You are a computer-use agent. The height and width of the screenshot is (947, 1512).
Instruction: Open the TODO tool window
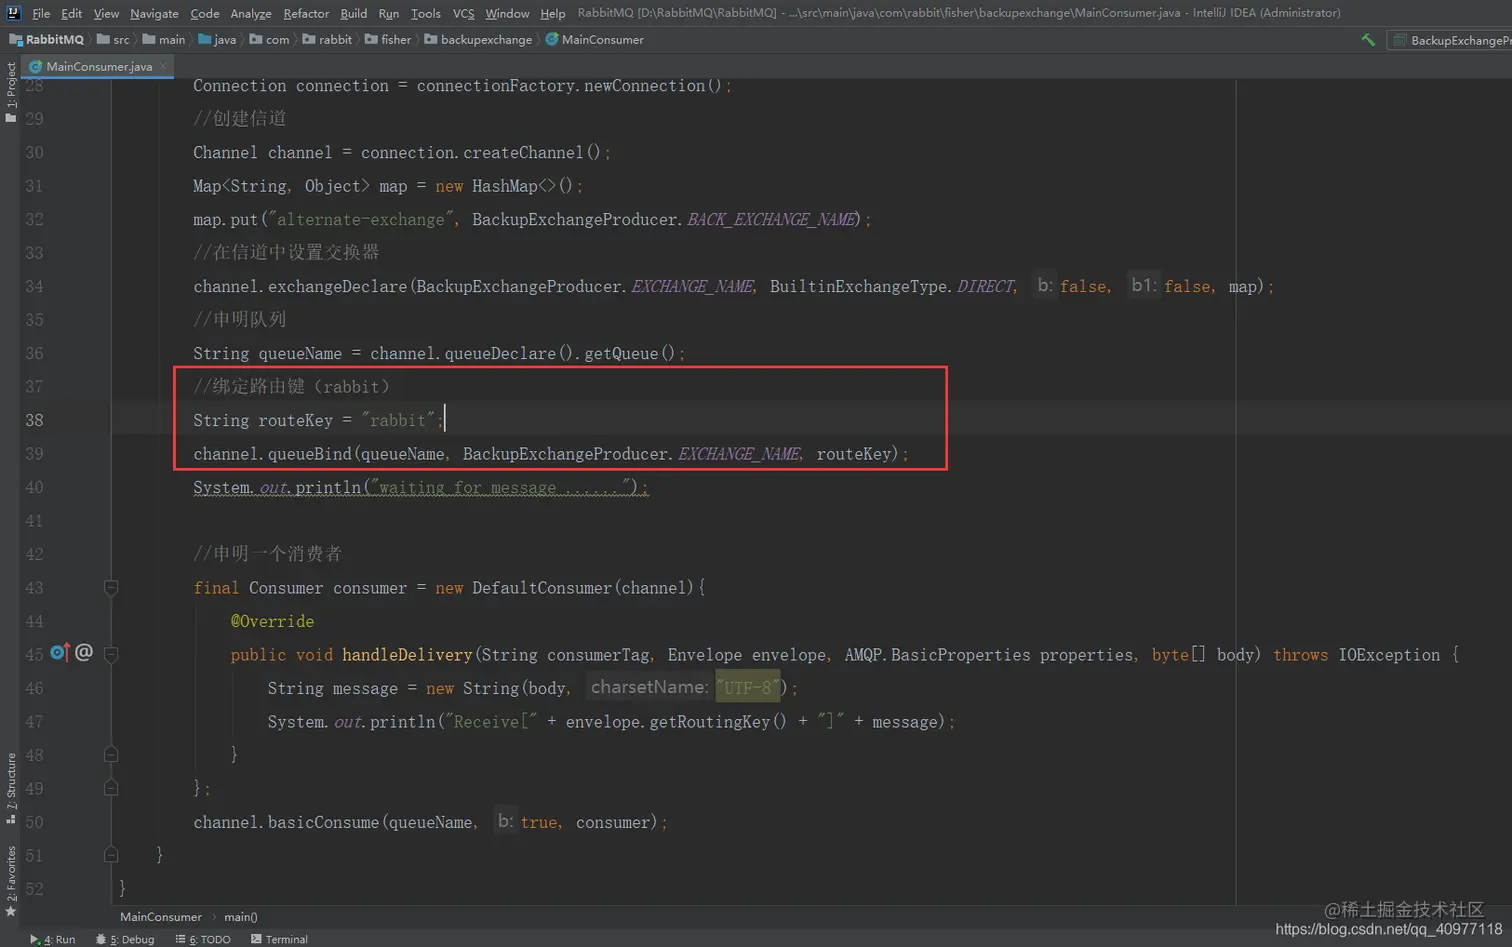(203, 939)
